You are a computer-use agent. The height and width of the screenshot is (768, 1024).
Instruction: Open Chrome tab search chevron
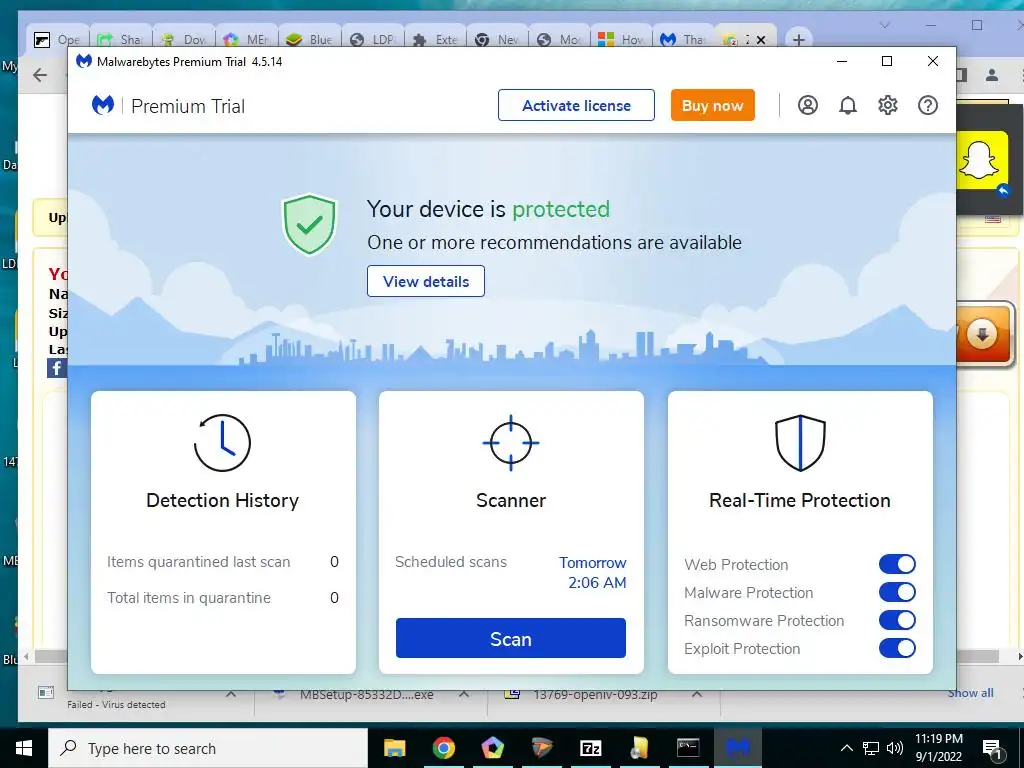click(x=885, y=25)
